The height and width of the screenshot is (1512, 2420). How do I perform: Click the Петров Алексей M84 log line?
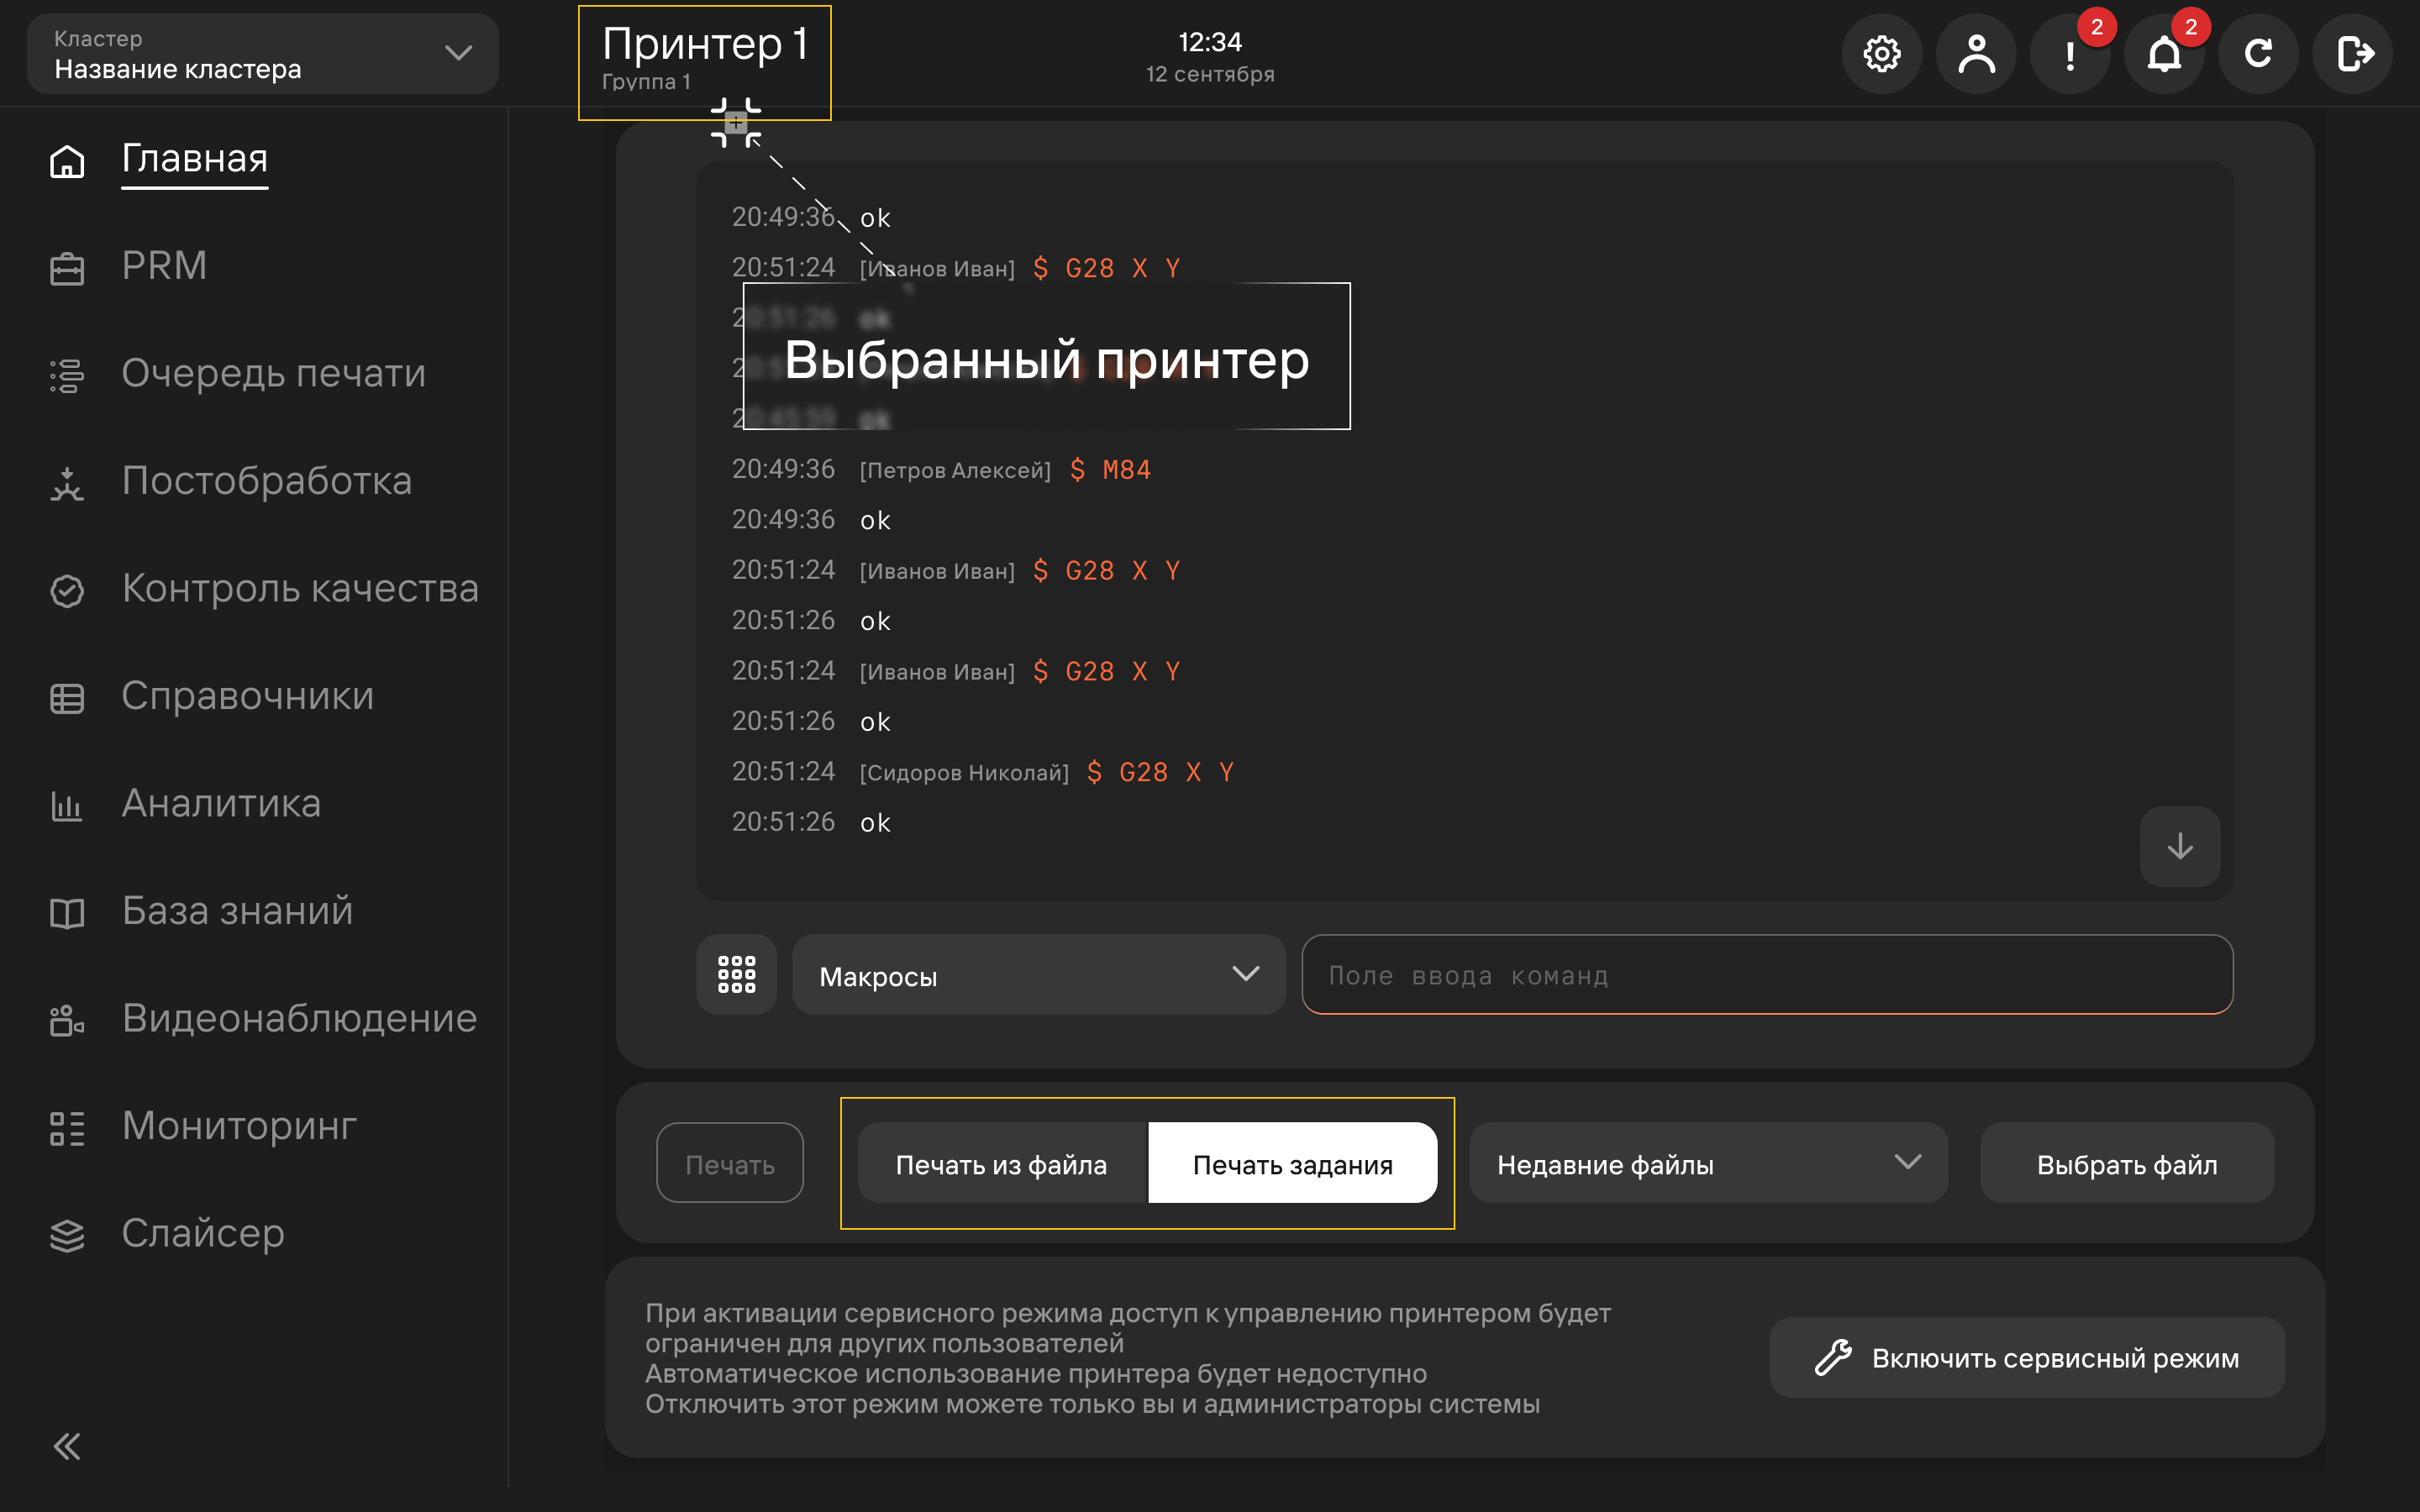941,469
